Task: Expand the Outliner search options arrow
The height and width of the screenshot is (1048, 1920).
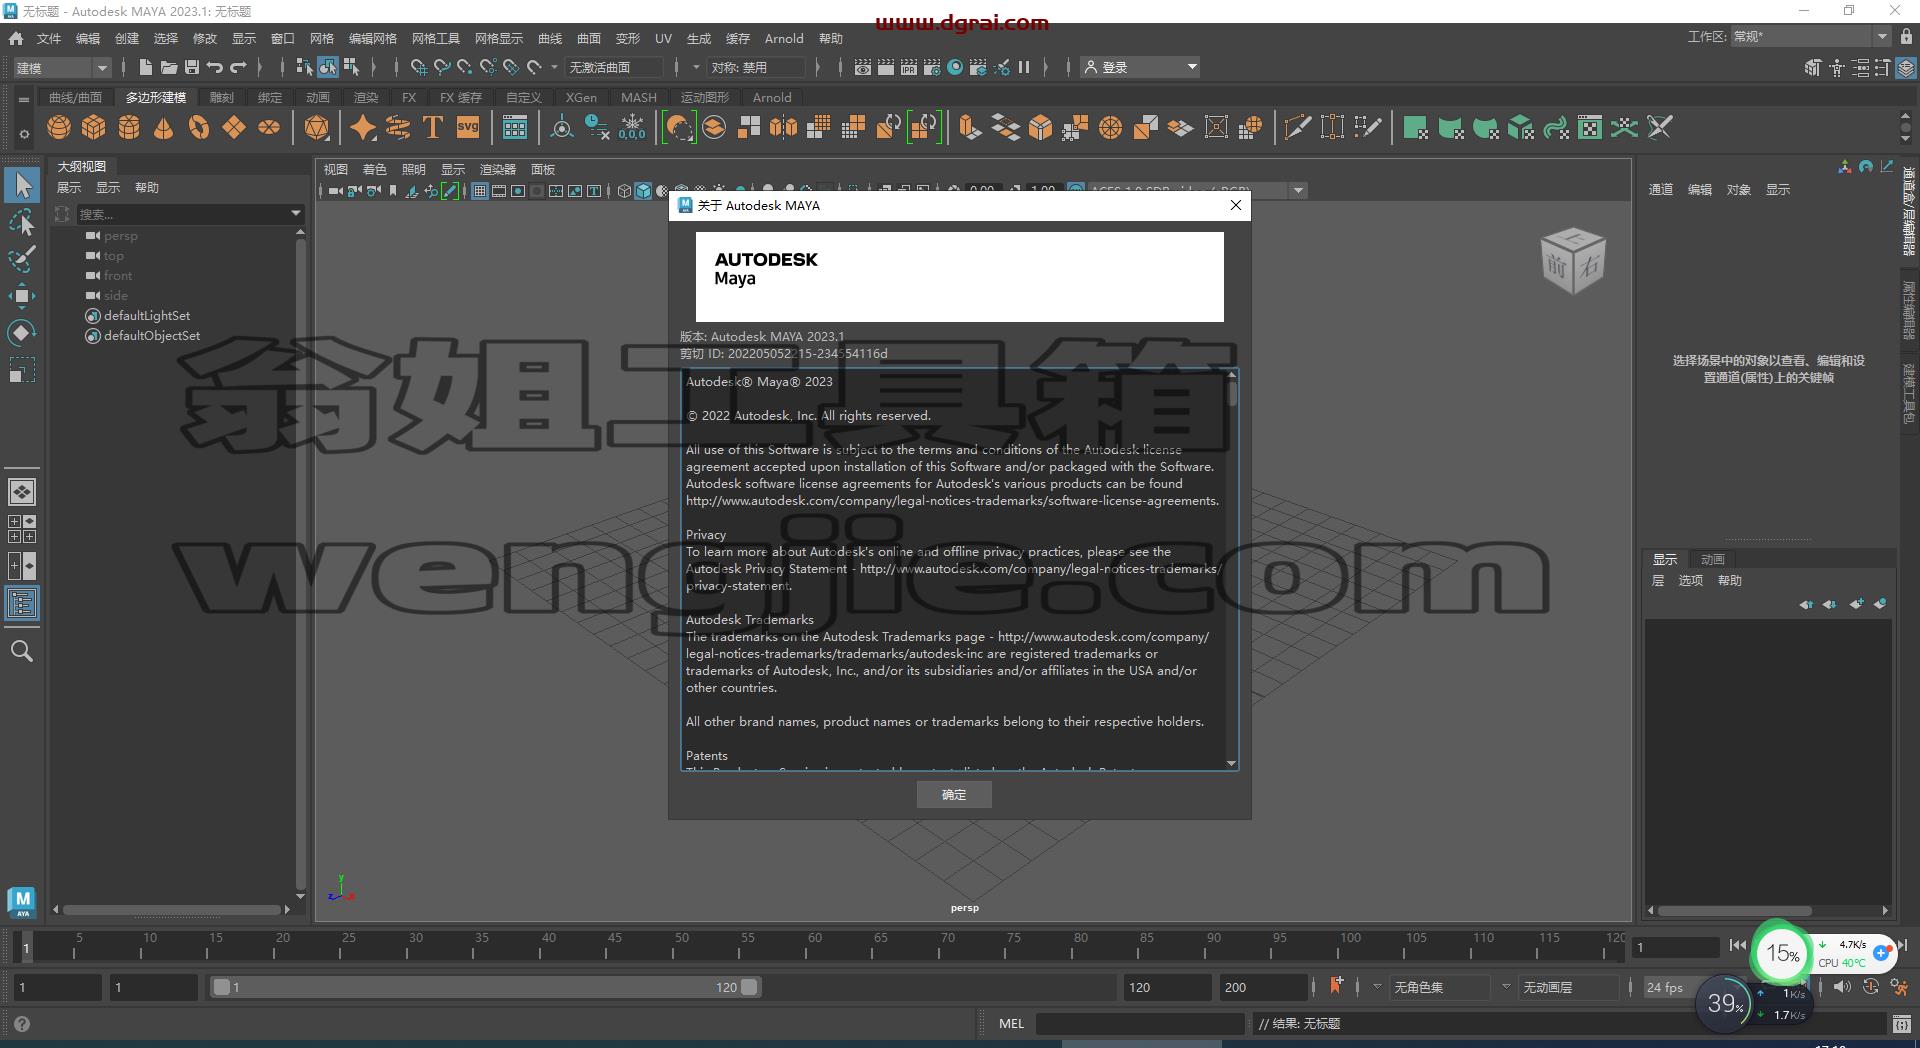Action: coord(295,213)
